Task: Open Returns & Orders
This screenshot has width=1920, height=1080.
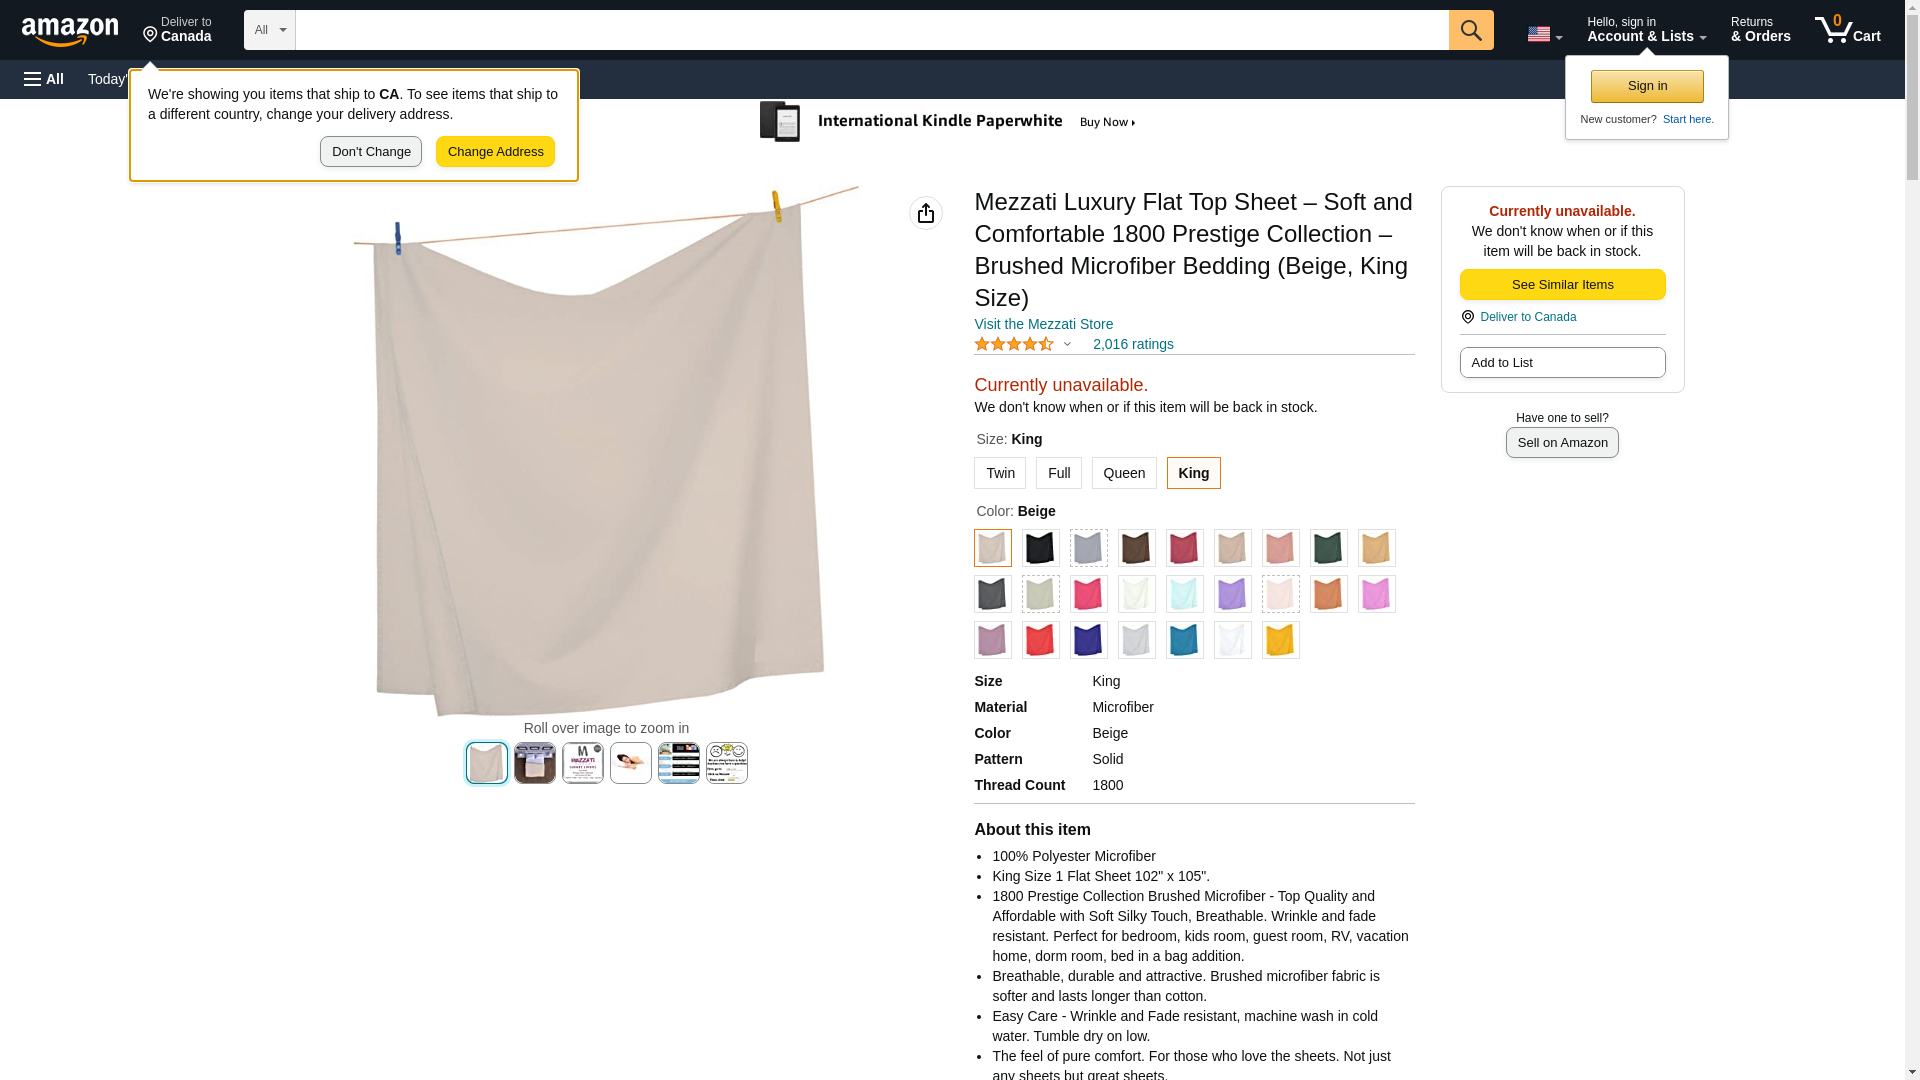Action: click(x=1760, y=30)
